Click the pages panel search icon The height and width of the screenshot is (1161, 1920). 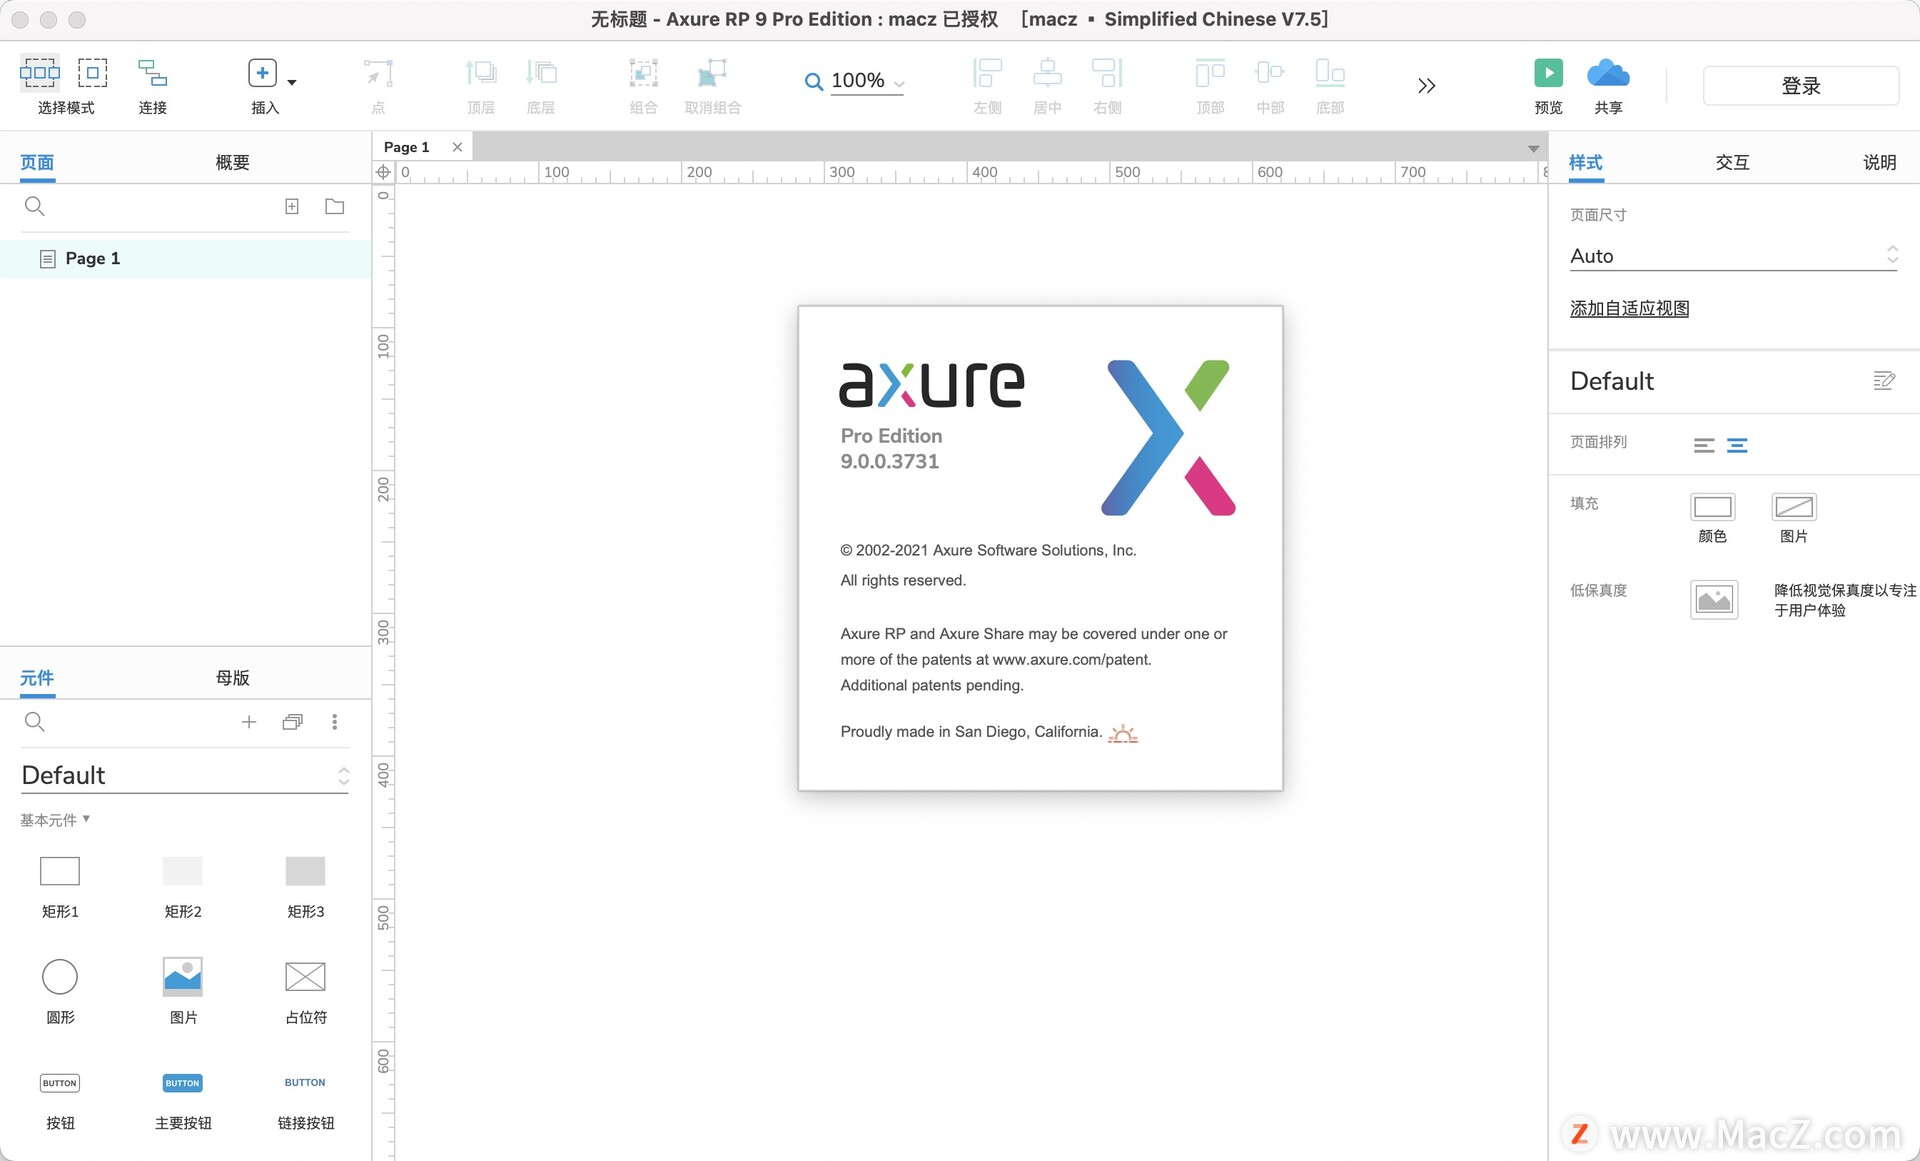click(34, 206)
